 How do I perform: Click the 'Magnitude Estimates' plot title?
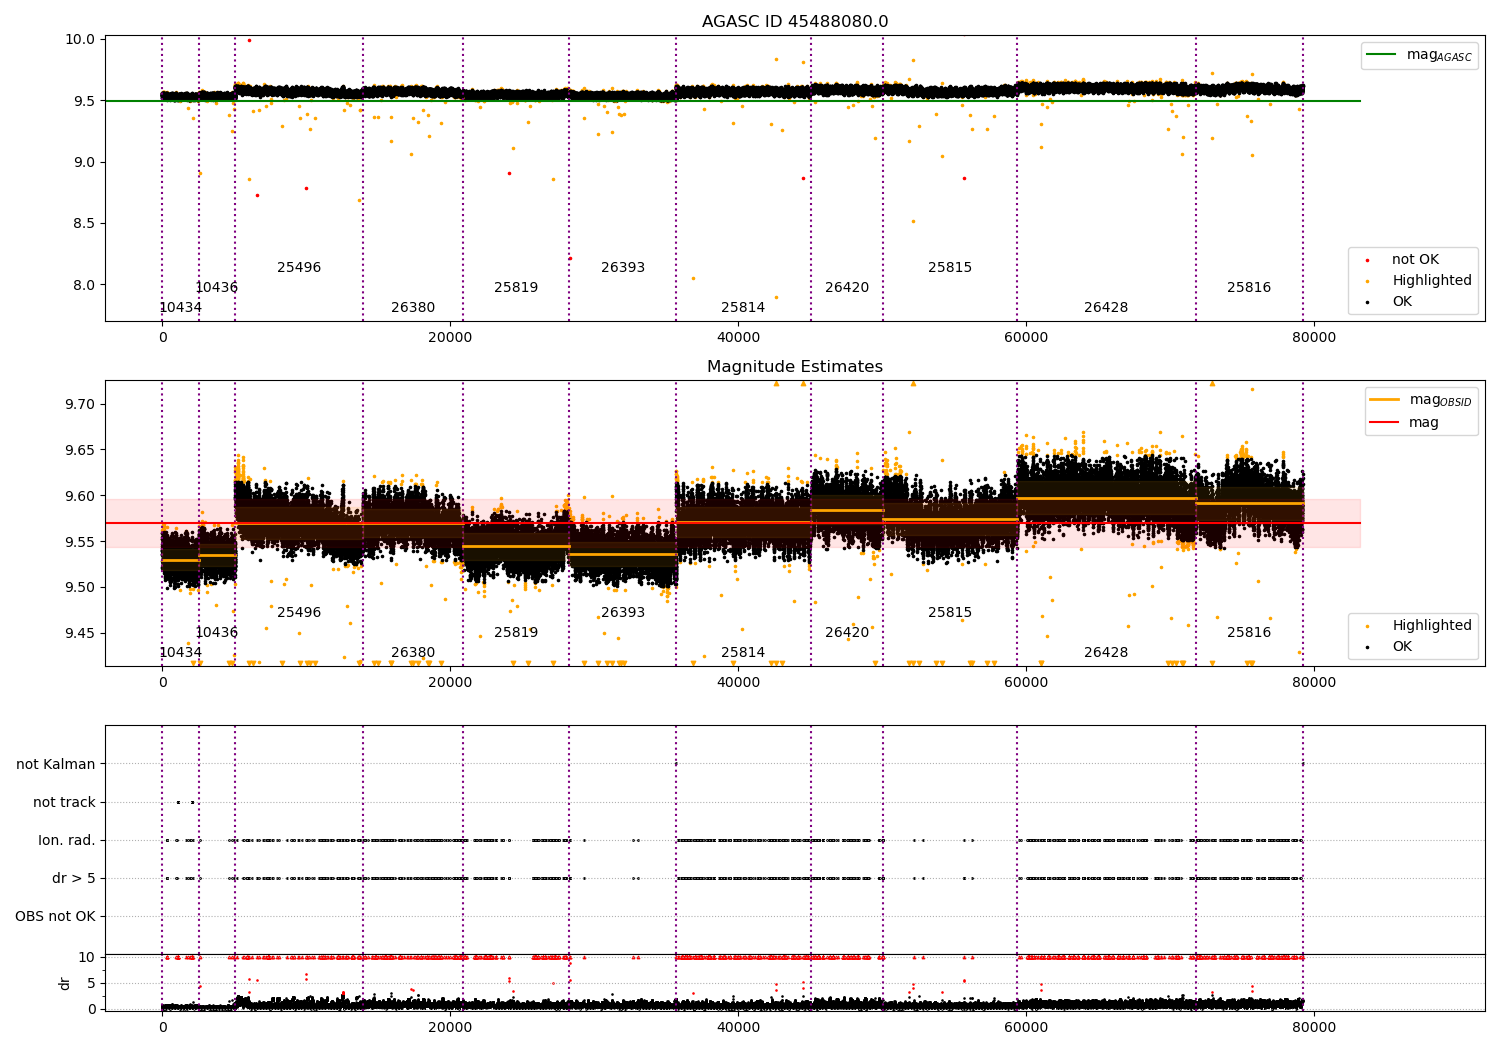point(795,367)
